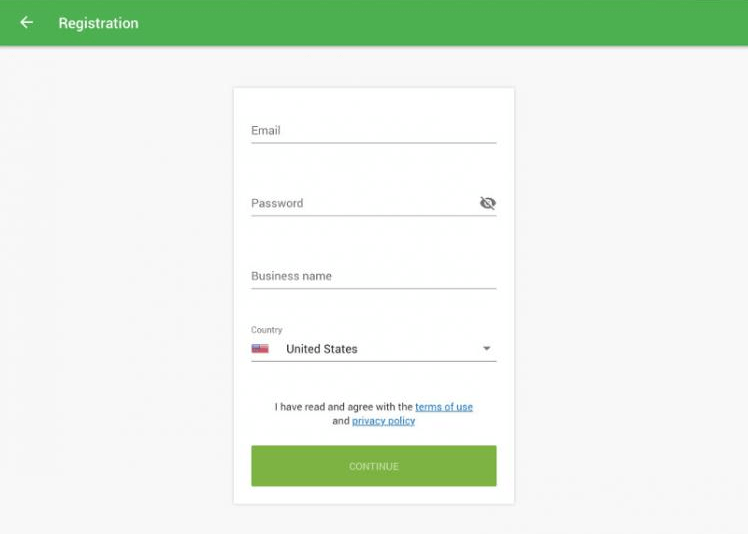Focus the Password input field
Screen dimensions: 748x534
point(360,203)
